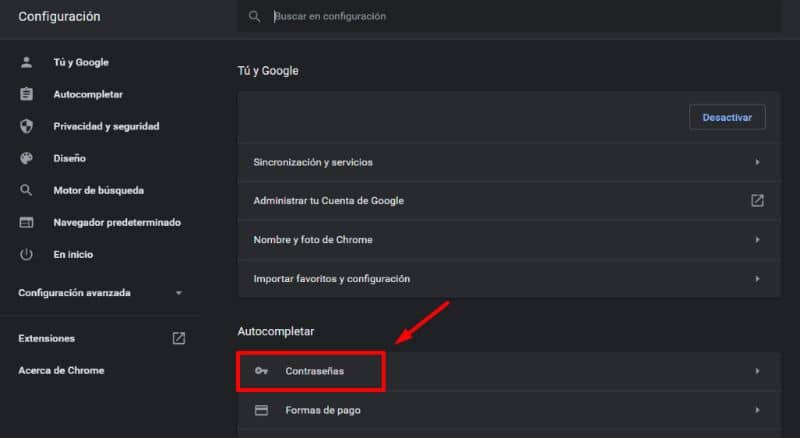Select Motor de búsqueda in sidebar

[x=98, y=190]
